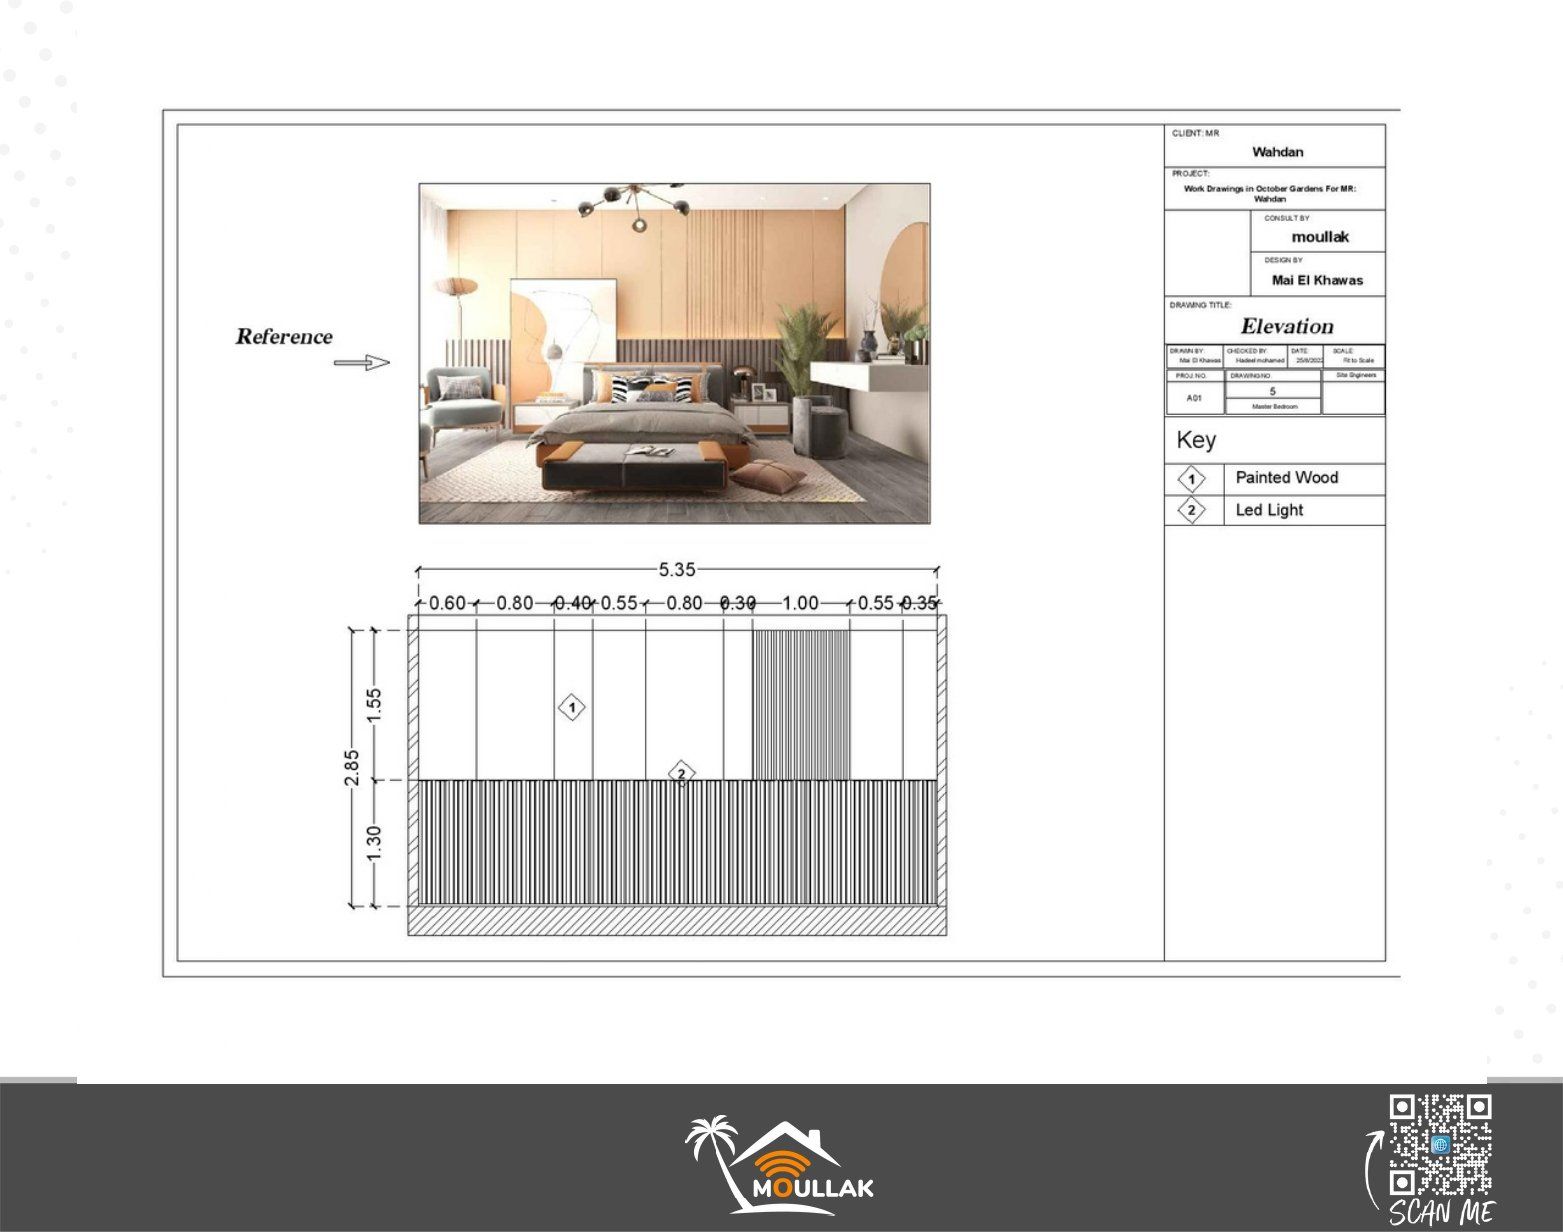Click the 1.00 dimension above slatted panel
The height and width of the screenshot is (1232, 1563).
(x=800, y=603)
